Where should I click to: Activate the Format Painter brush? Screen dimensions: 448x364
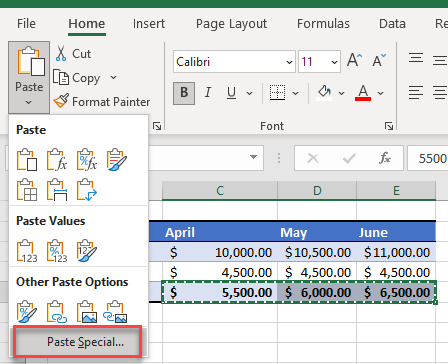[x=61, y=101]
